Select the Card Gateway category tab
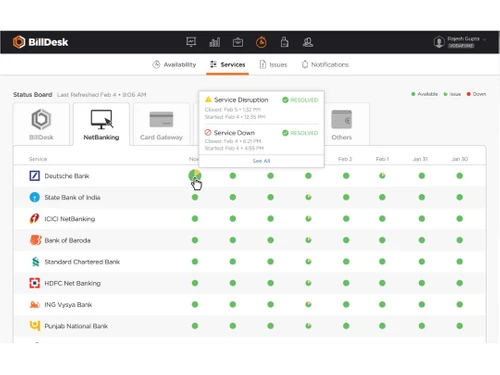Image resolution: width=500 pixels, height=375 pixels. click(161, 124)
